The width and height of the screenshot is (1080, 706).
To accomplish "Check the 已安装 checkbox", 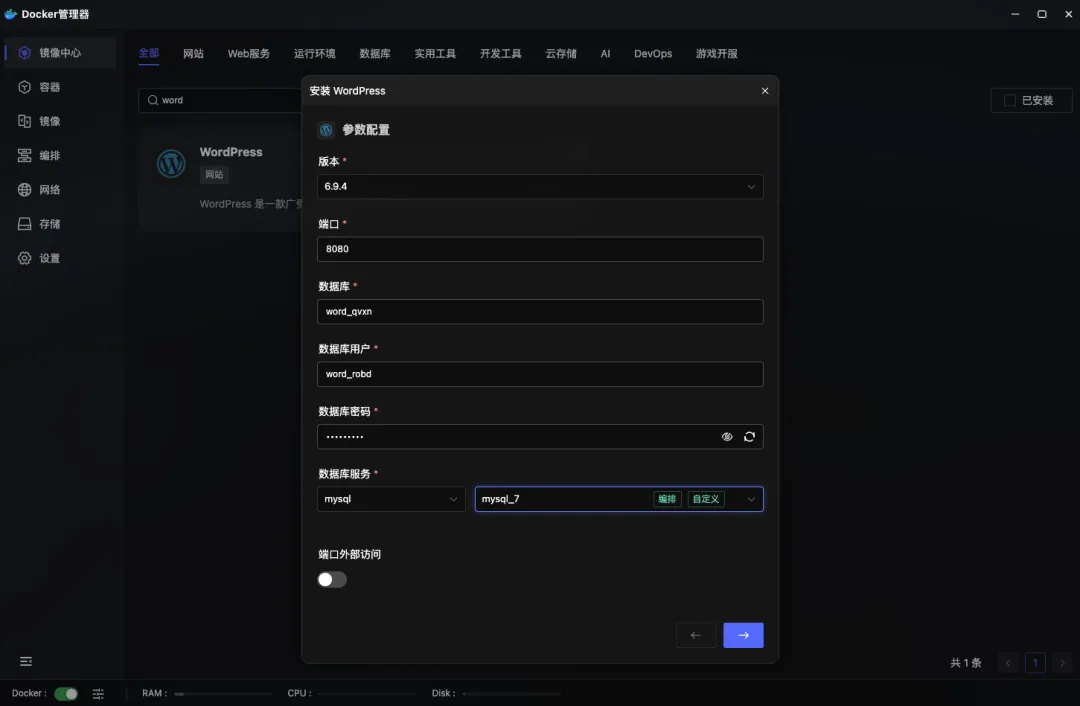I will tap(1010, 101).
